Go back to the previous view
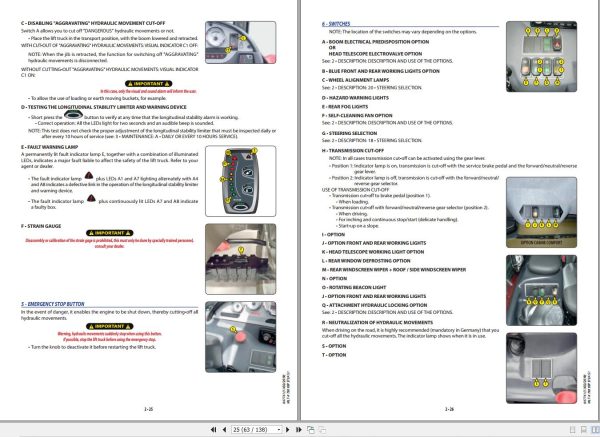 click(x=311, y=430)
